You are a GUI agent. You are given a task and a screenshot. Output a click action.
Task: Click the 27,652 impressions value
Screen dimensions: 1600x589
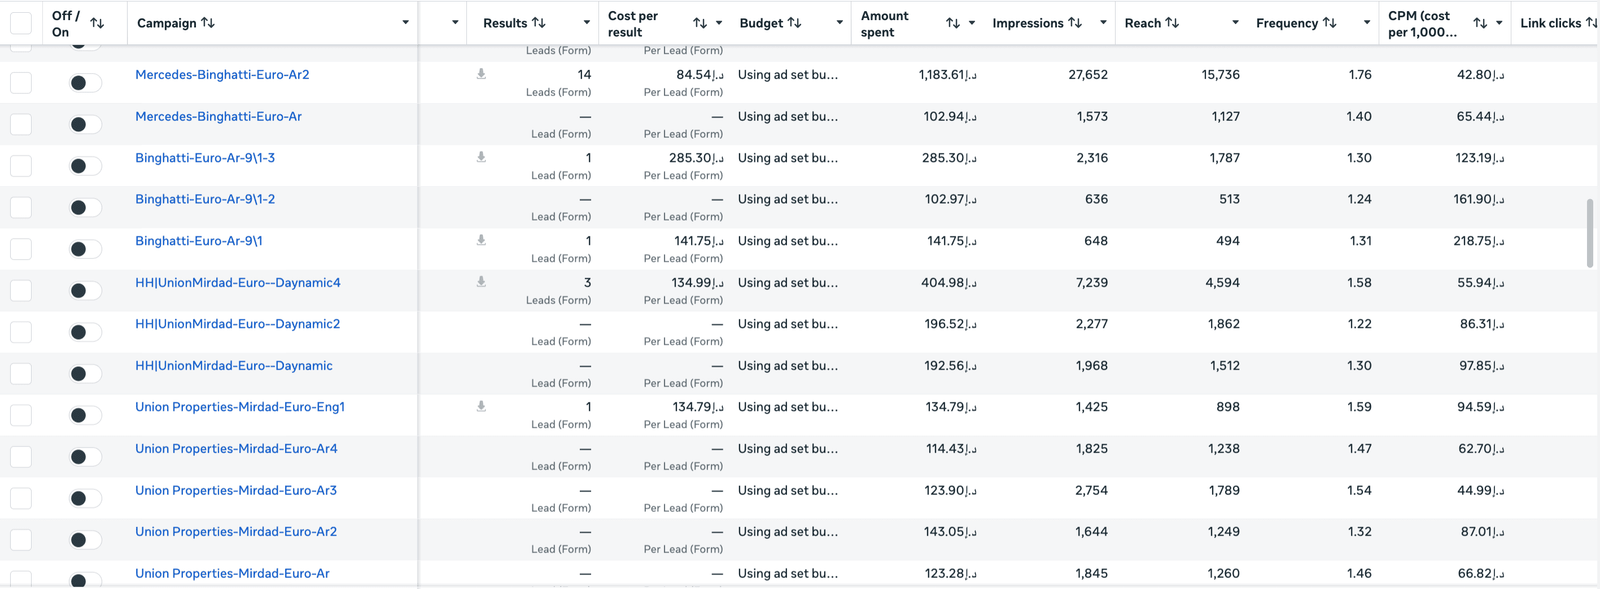pyautogui.click(x=1088, y=74)
